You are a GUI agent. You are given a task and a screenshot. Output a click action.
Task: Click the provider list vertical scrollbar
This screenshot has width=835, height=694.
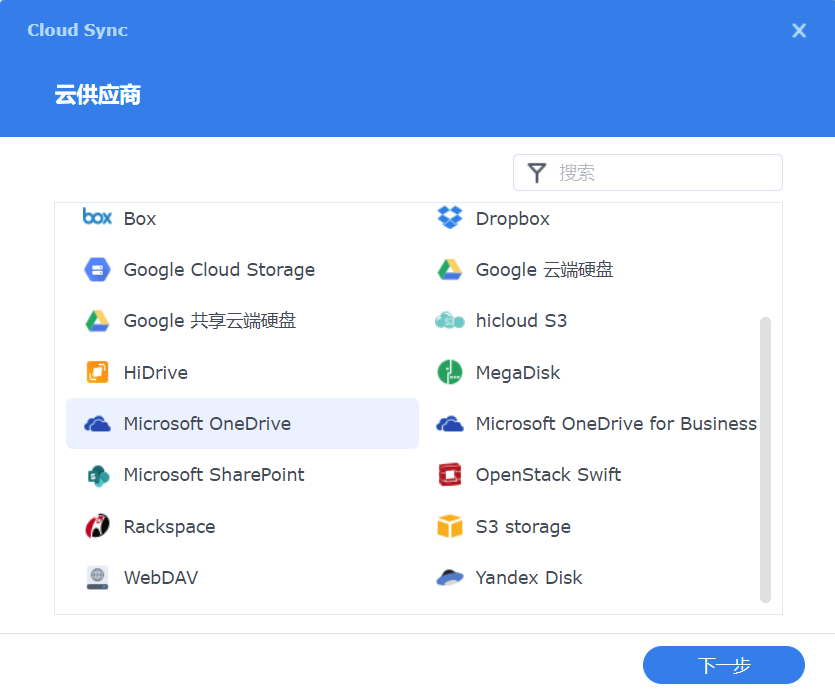[765, 460]
